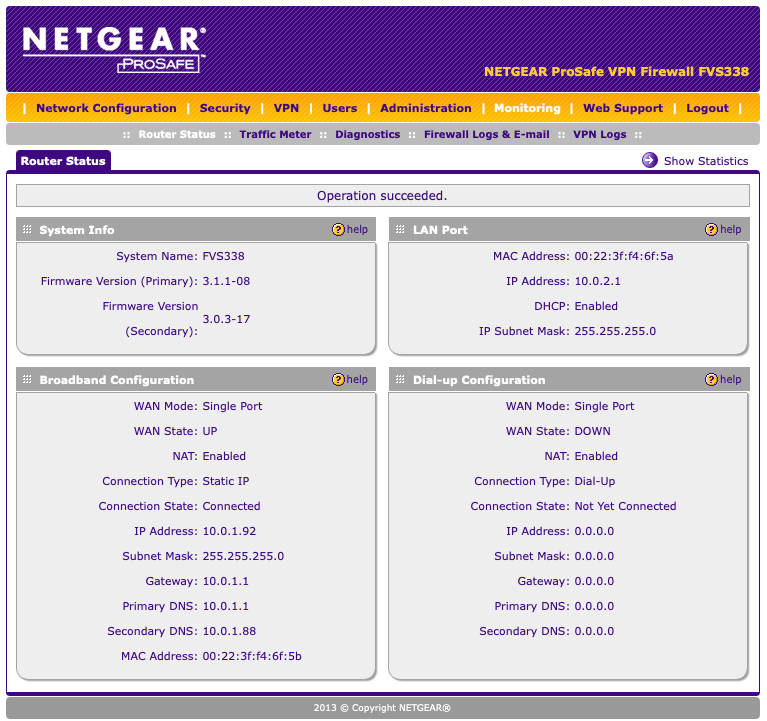This screenshot has width=767, height=721.
Task: Go to the VPN menu
Action: 286,108
